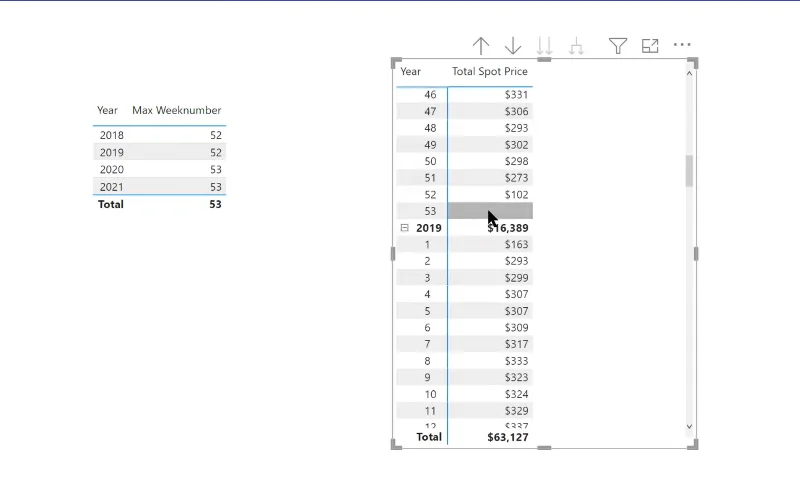The image size is (800, 500).
Task: Select the bottom-left resize handle of matrix
Action: pyautogui.click(x=396, y=445)
